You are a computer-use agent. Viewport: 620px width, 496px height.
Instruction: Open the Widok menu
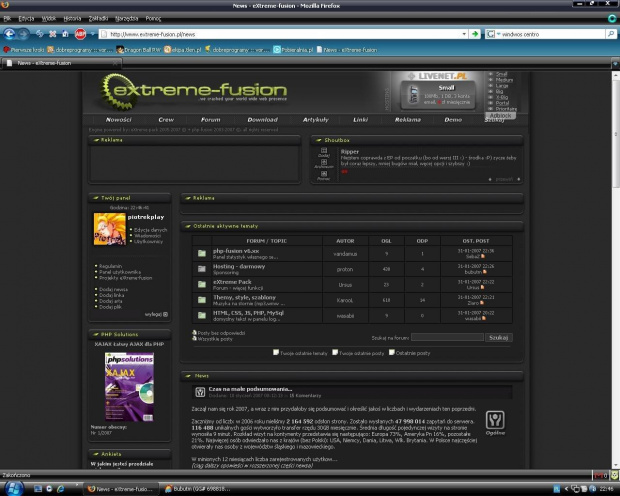[x=49, y=19]
